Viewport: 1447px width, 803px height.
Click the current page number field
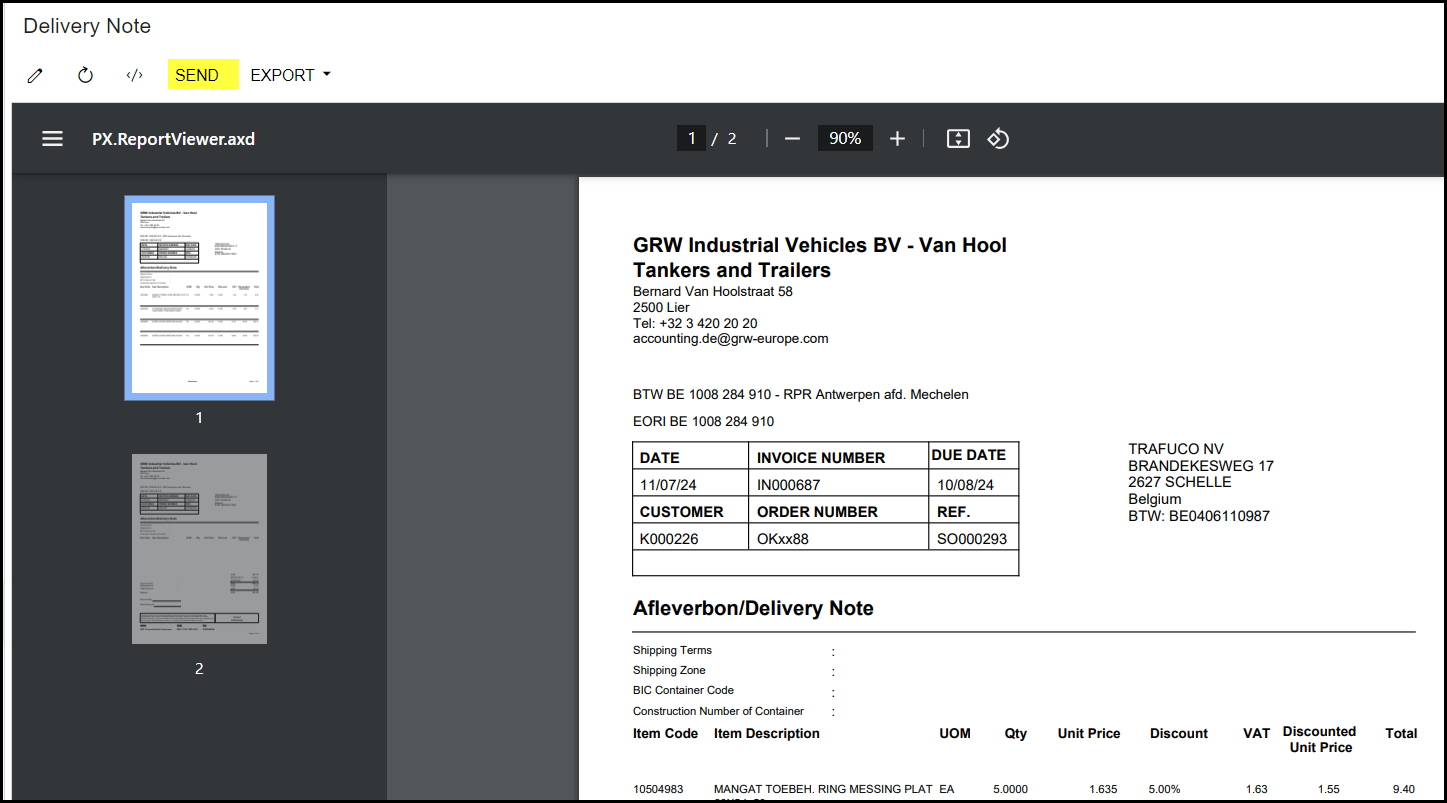(x=691, y=139)
